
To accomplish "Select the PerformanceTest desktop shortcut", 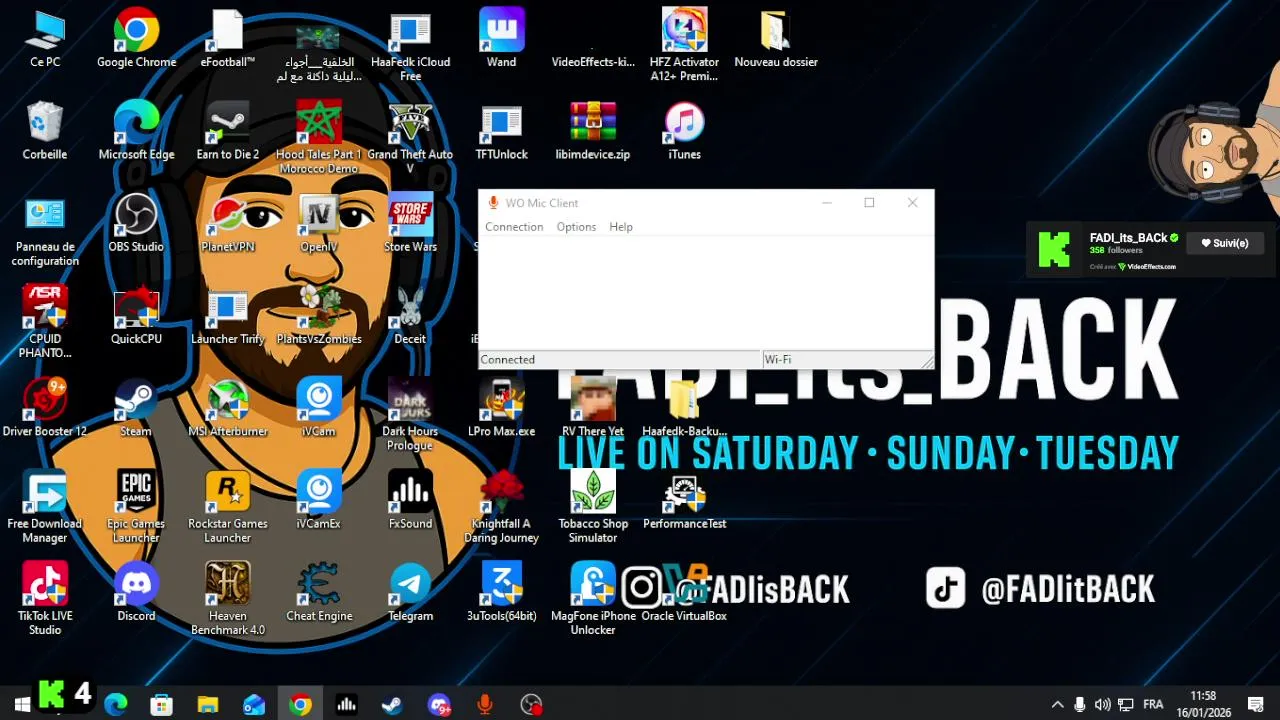I will 684,500.
